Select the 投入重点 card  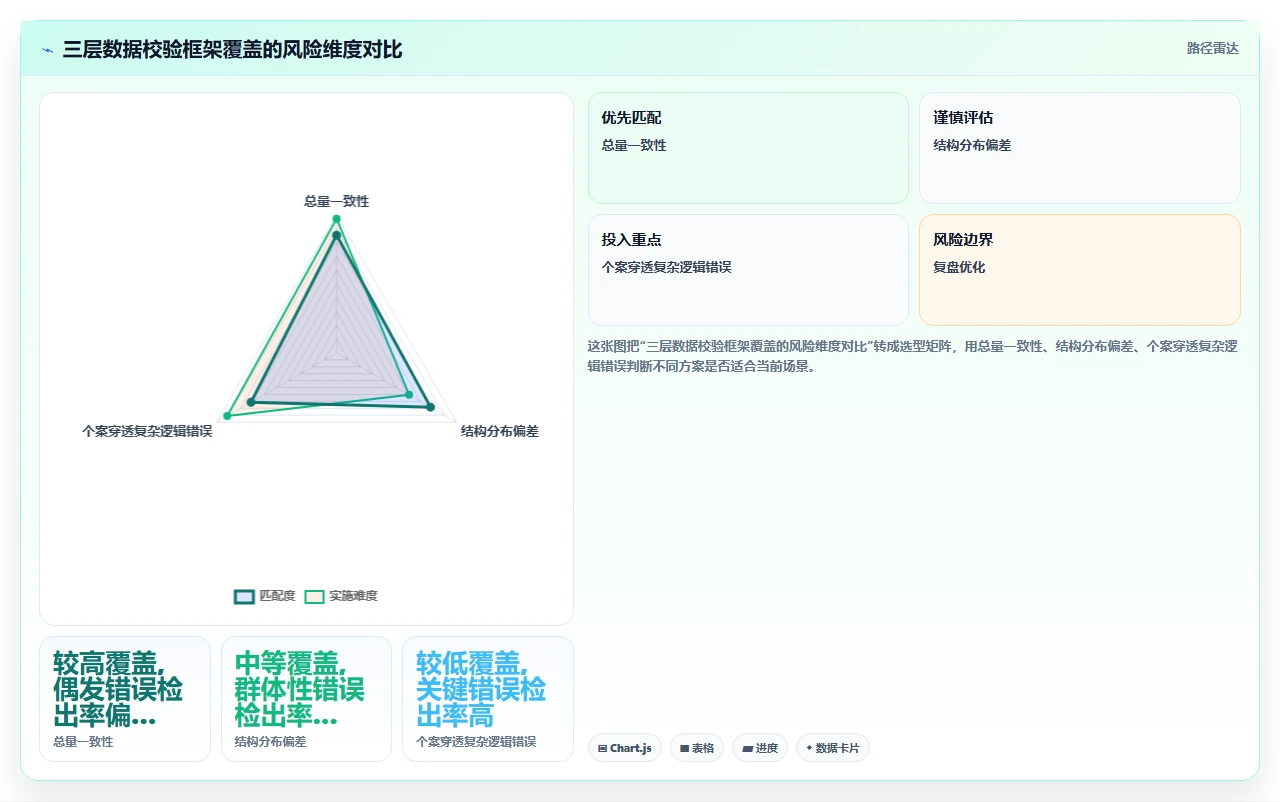(748, 270)
